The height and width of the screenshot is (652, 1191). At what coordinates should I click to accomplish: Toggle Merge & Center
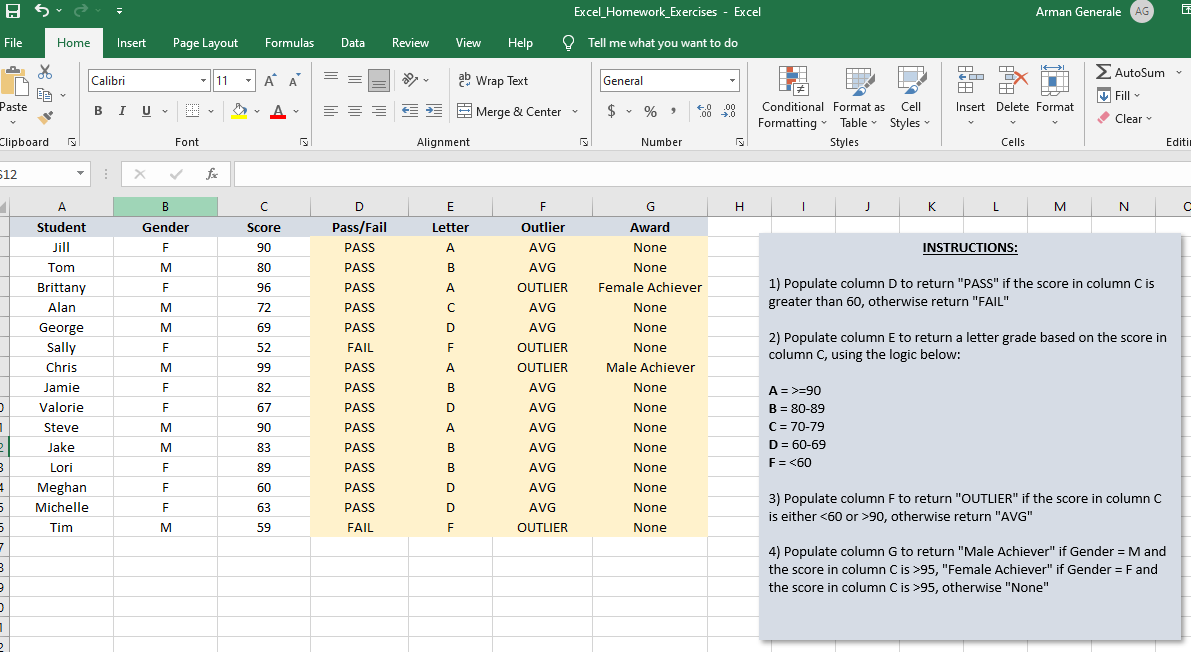click(509, 111)
